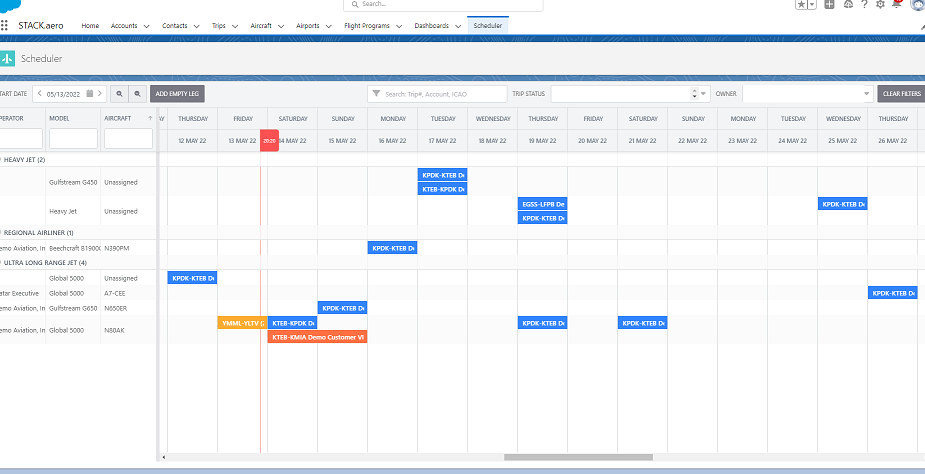Open the setup gear menu

880,5
